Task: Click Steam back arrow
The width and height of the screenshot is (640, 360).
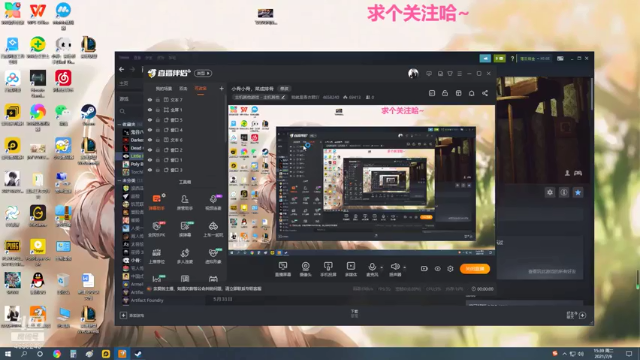Action: (122, 70)
